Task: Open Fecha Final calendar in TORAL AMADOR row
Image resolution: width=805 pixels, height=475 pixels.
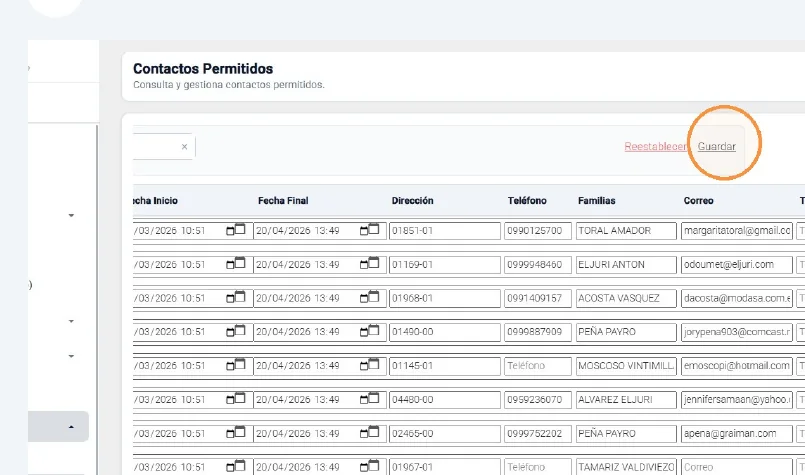Action: click(369, 230)
